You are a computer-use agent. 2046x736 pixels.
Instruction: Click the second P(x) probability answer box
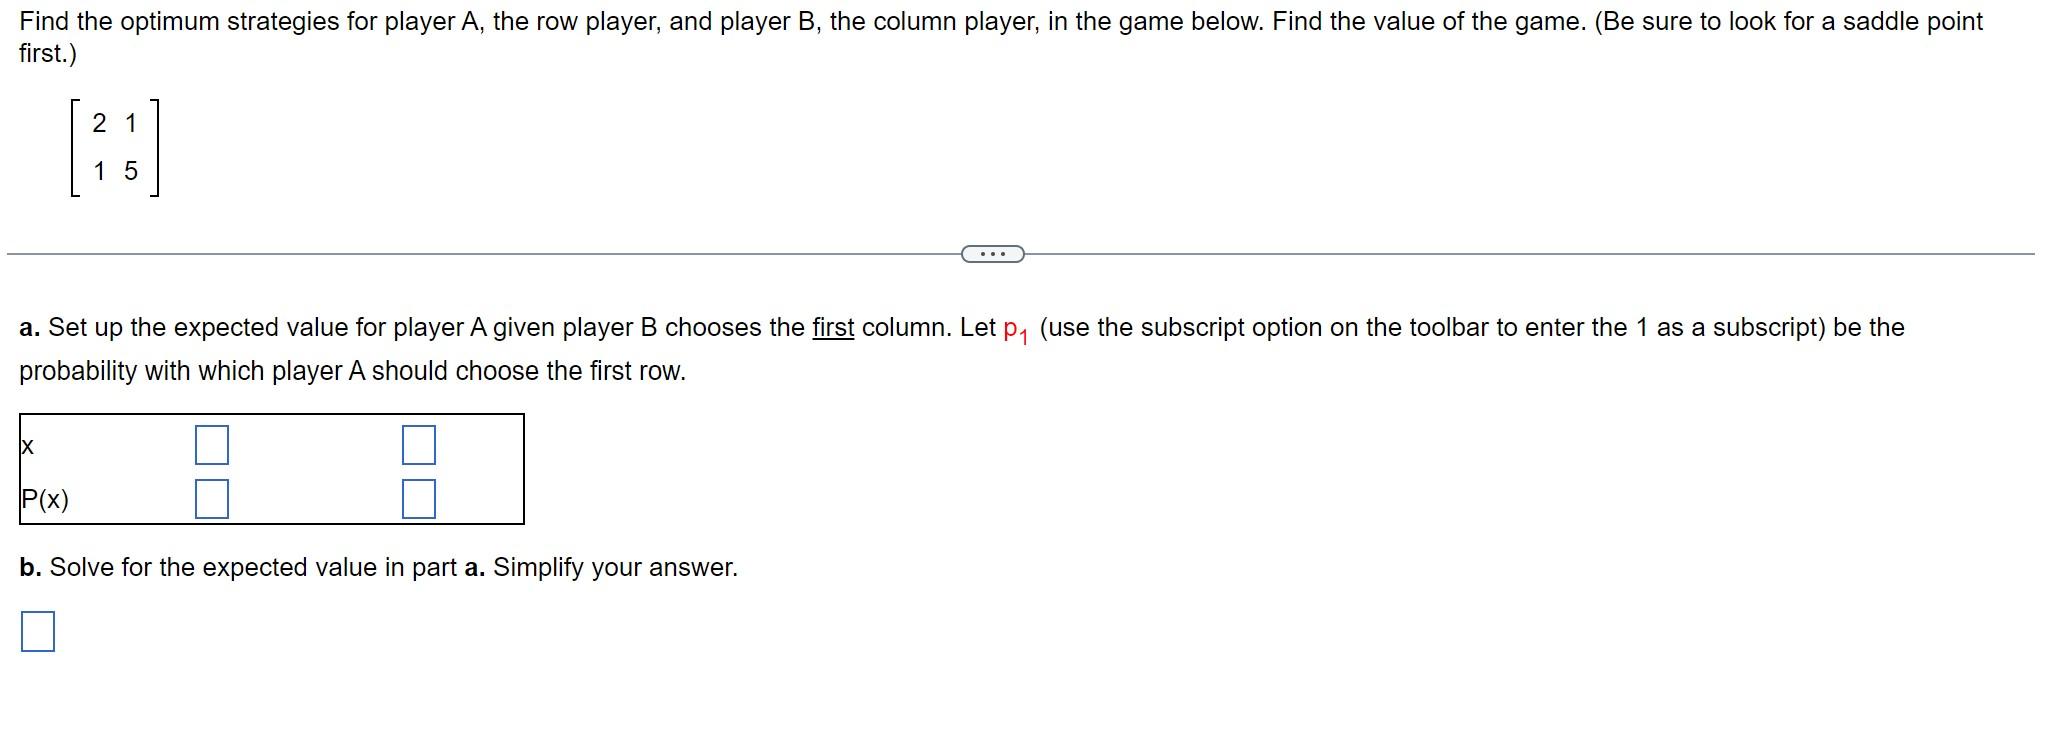pyautogui.click(x=419, y=499)
